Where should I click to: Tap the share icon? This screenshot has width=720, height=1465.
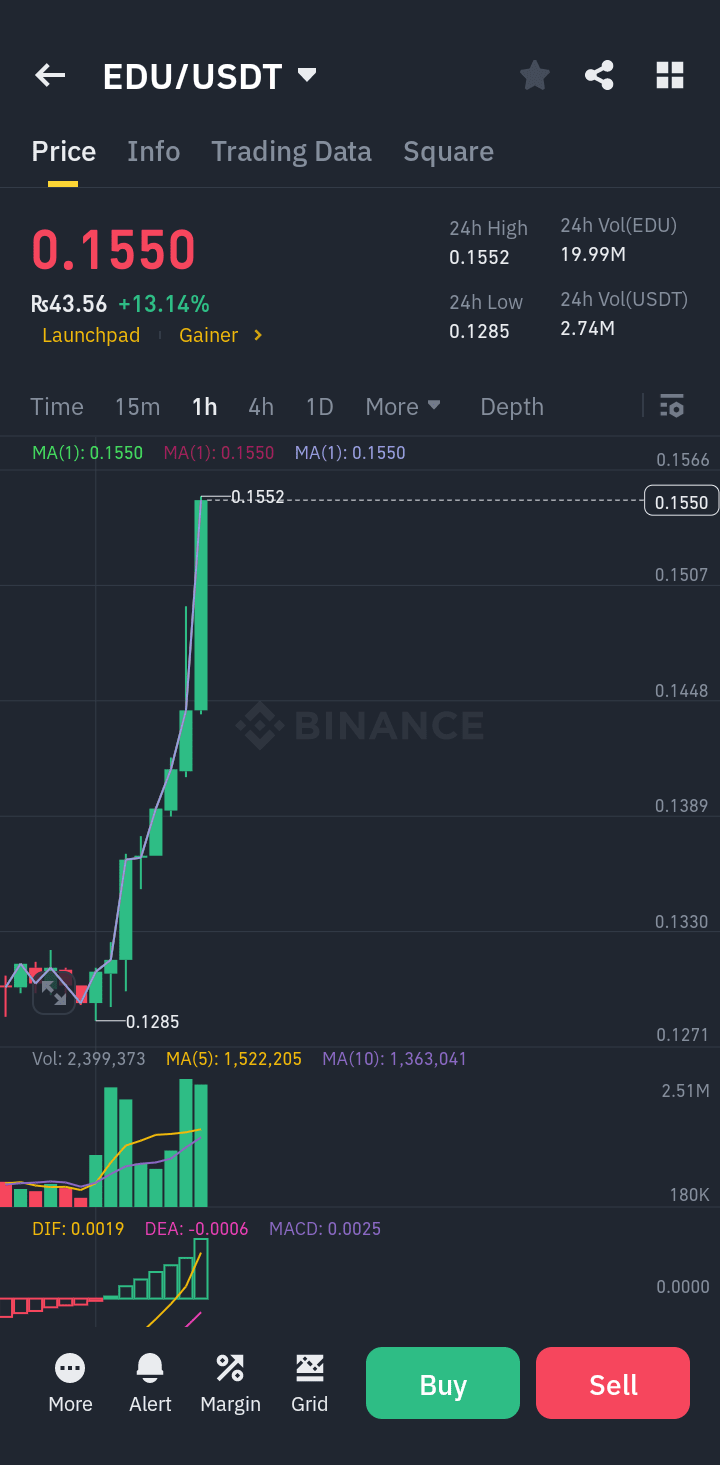pos(599,76)
